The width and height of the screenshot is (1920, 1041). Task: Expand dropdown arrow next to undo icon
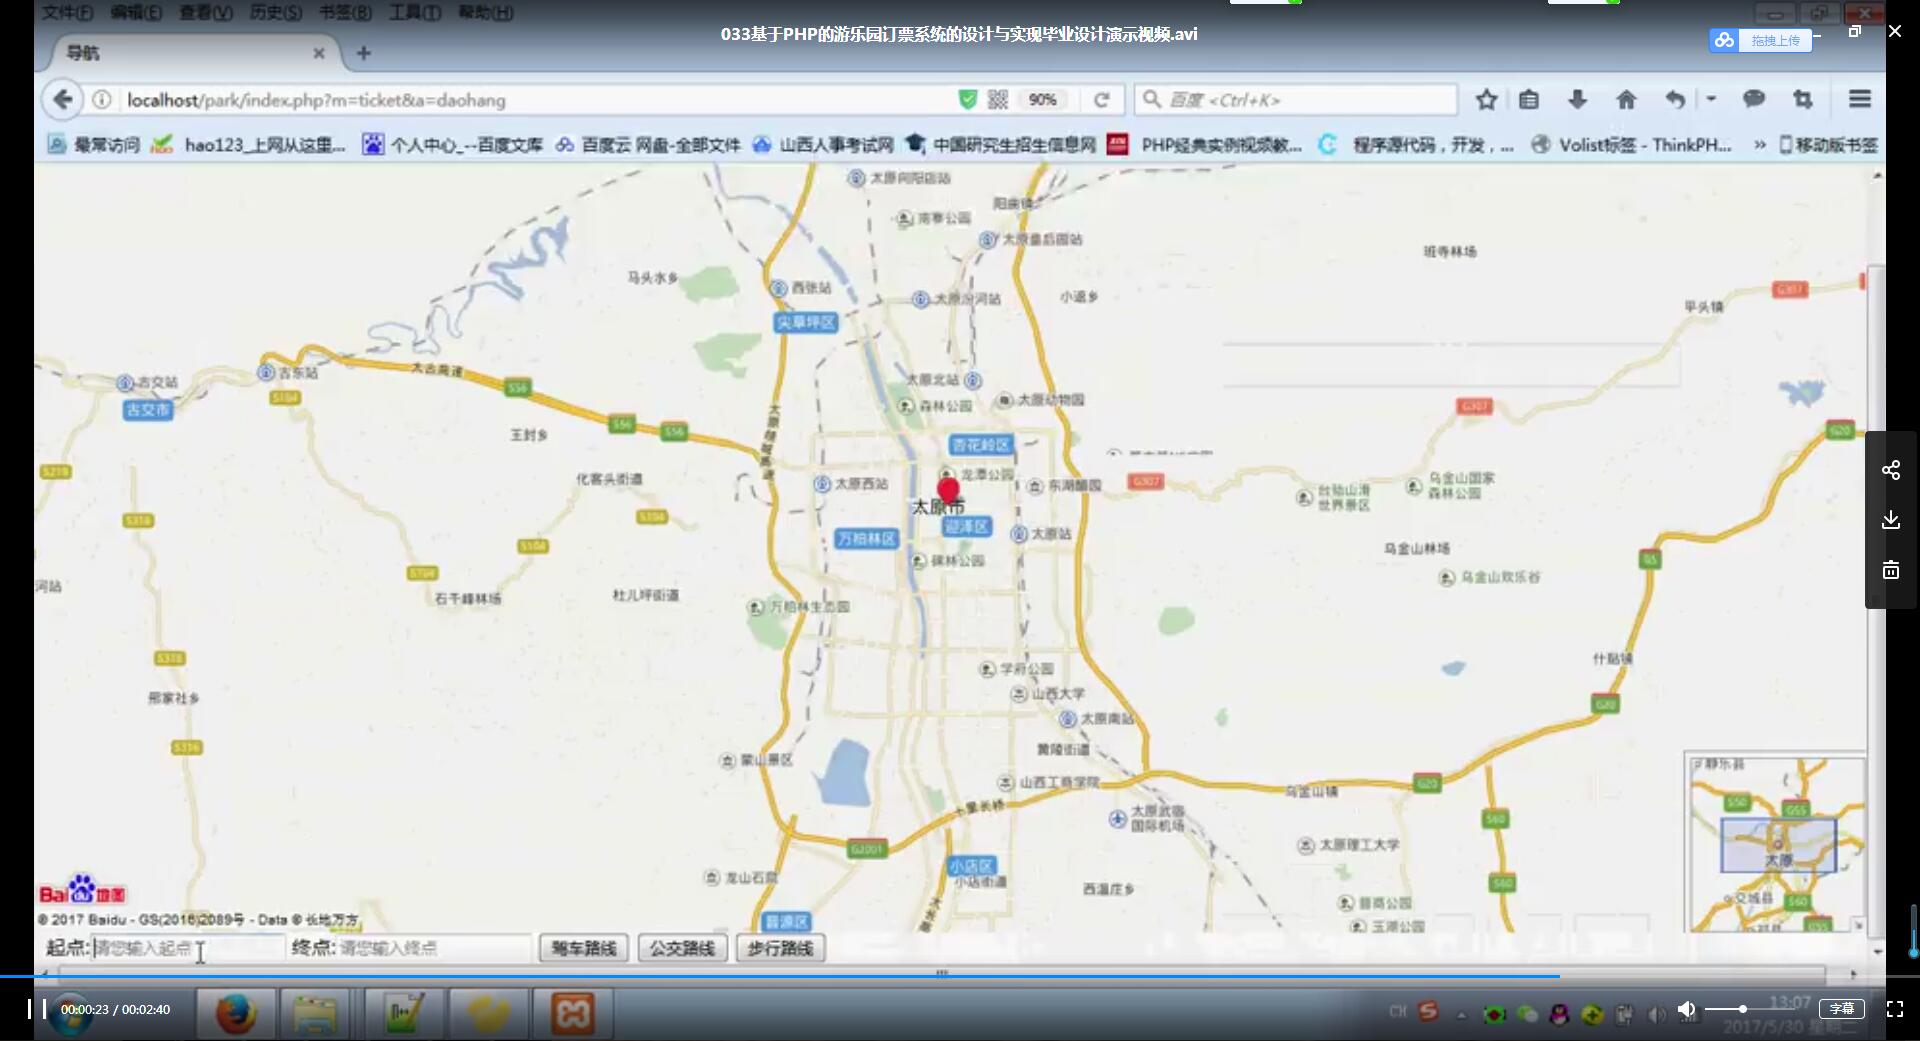[x=1711, y=99]
